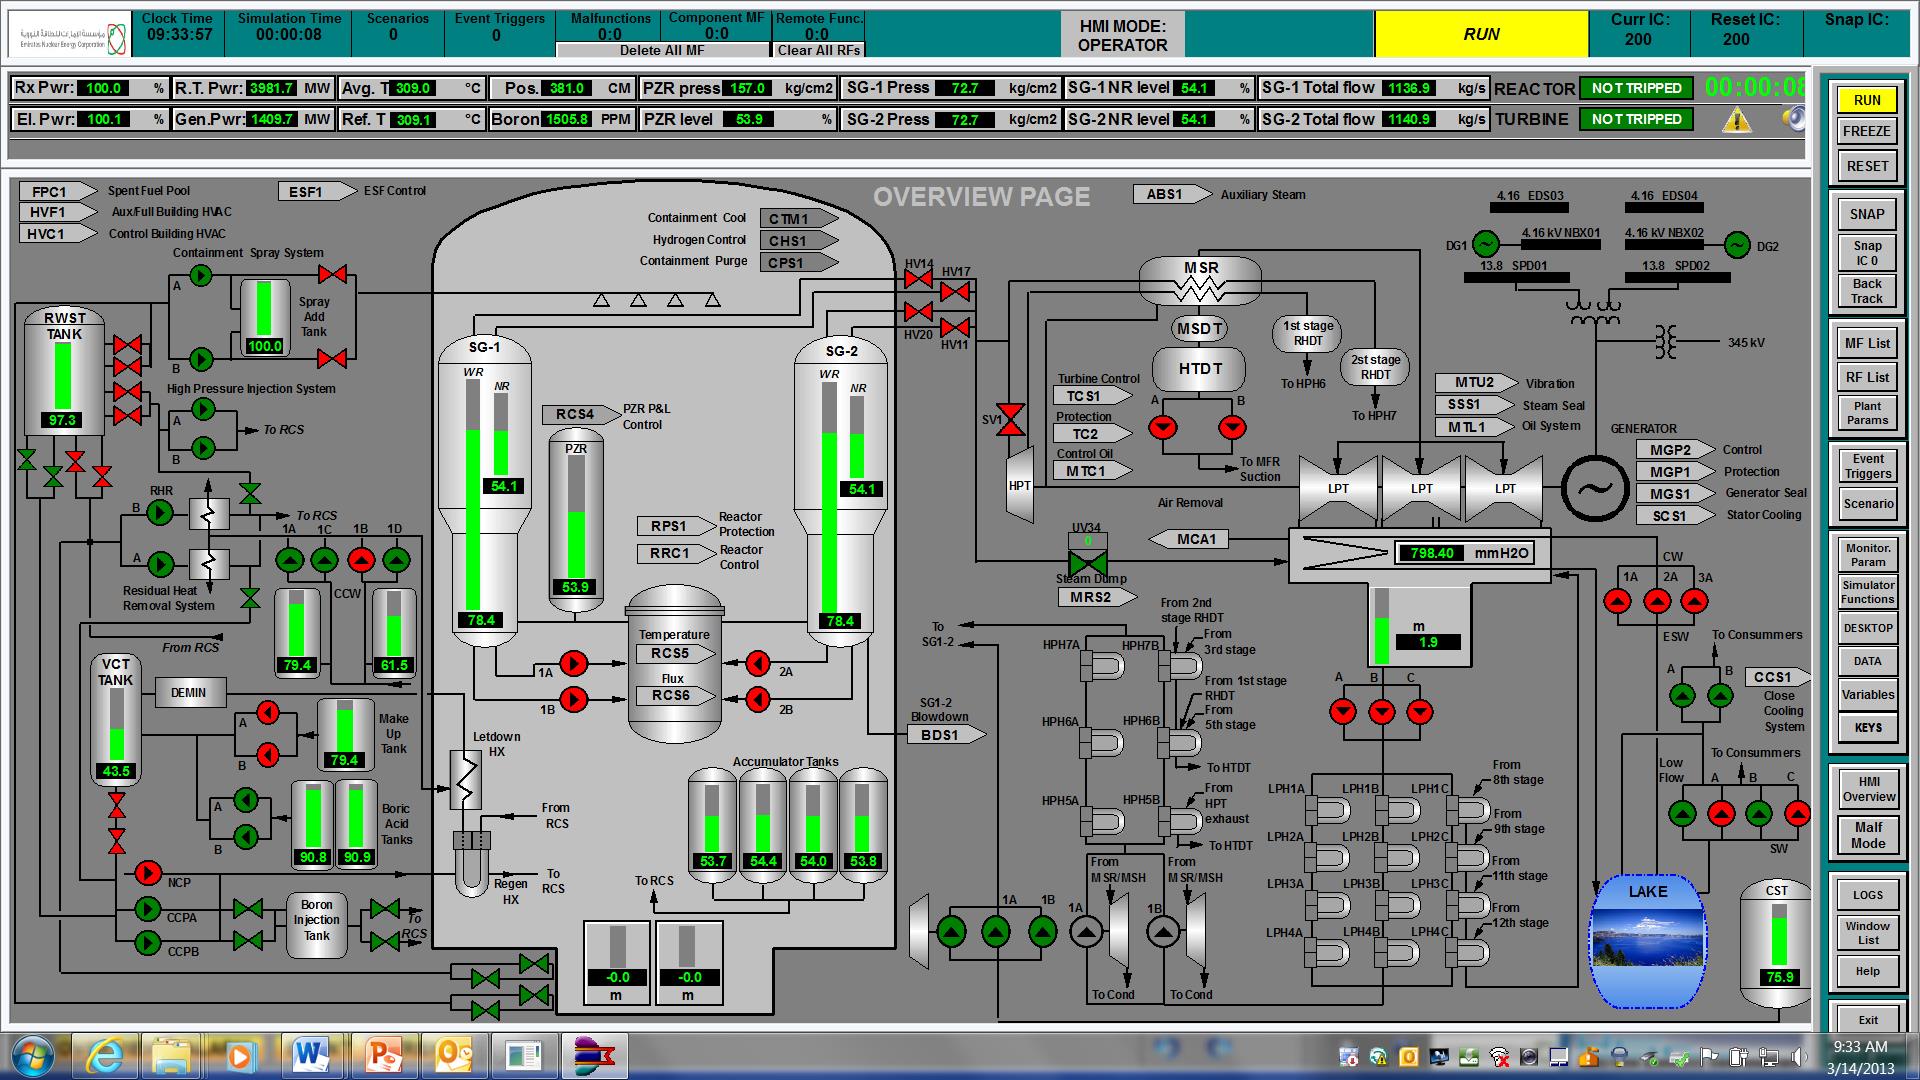The image size is (1920, 1080).
Task: Open the BDS1 Blowdown page
Action: pos(946,734)
